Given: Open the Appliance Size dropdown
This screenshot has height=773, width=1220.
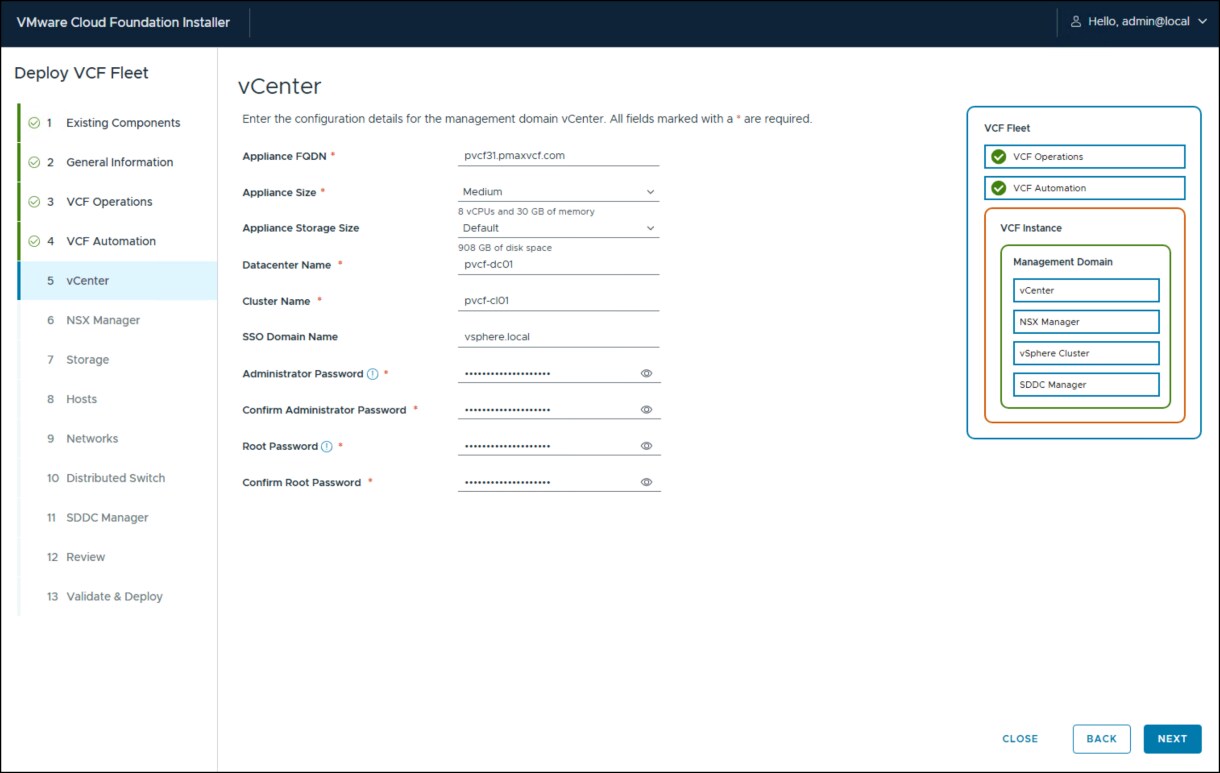Looking at the screenshot, I should click(x=559, y=192).
